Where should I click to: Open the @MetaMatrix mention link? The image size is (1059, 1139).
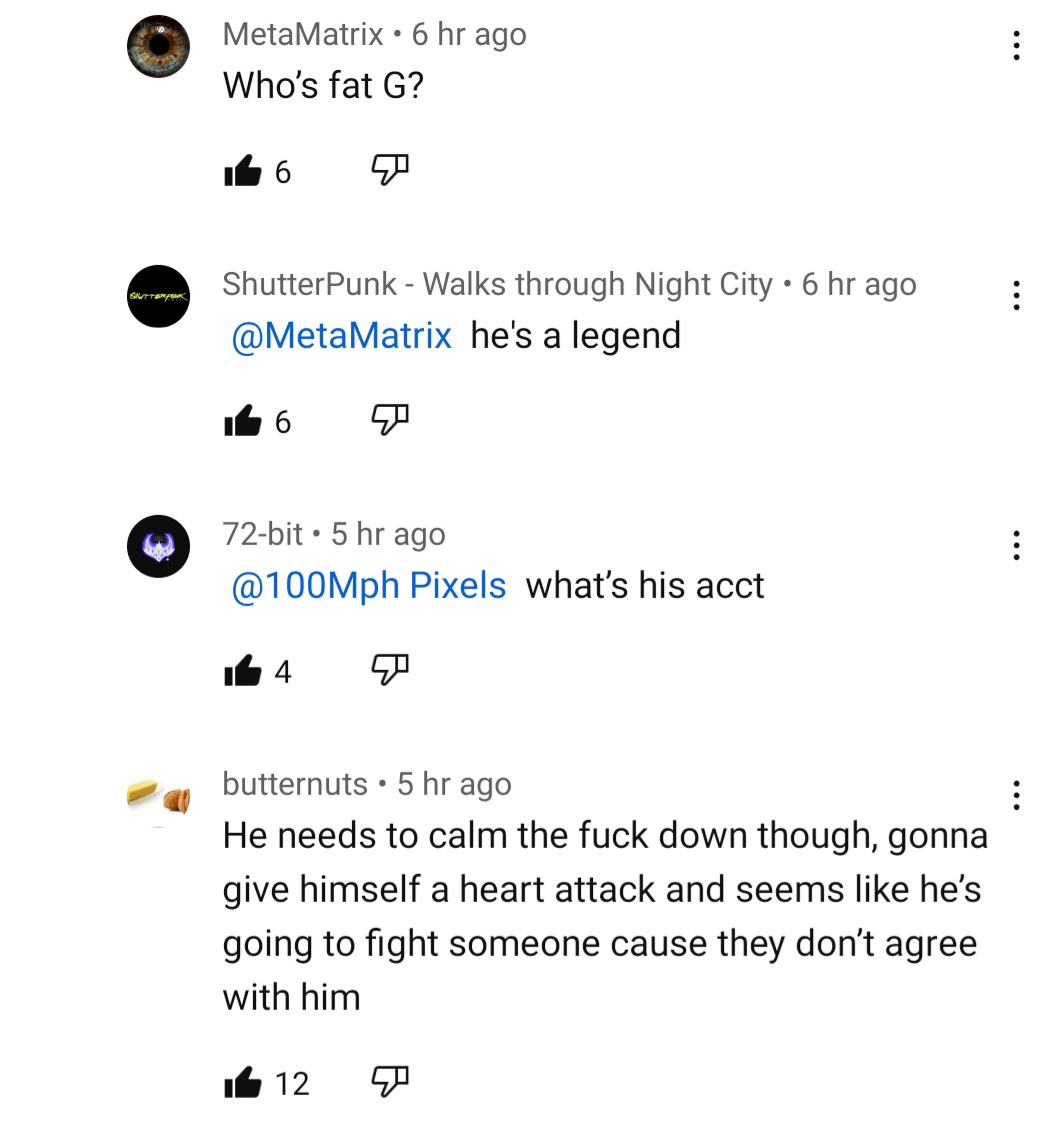[x=341, y=336]
